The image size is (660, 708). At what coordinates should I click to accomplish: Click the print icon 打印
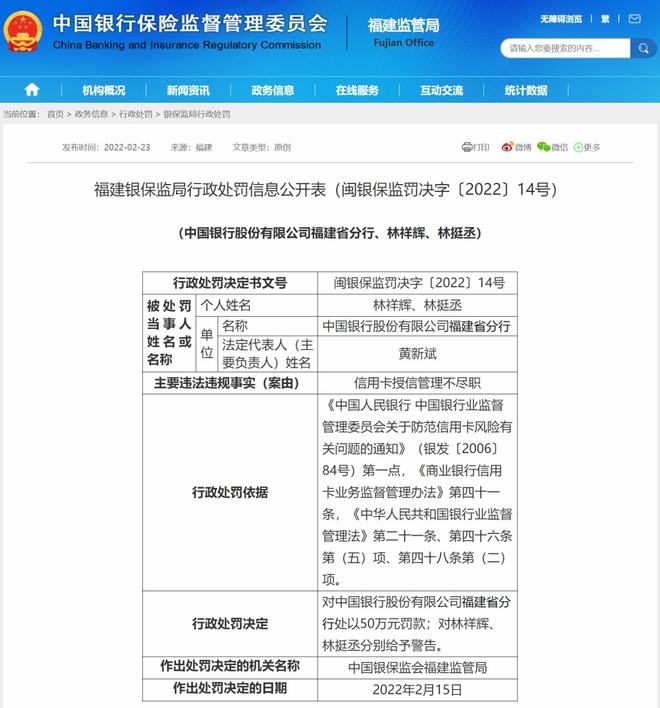point(475,147)
